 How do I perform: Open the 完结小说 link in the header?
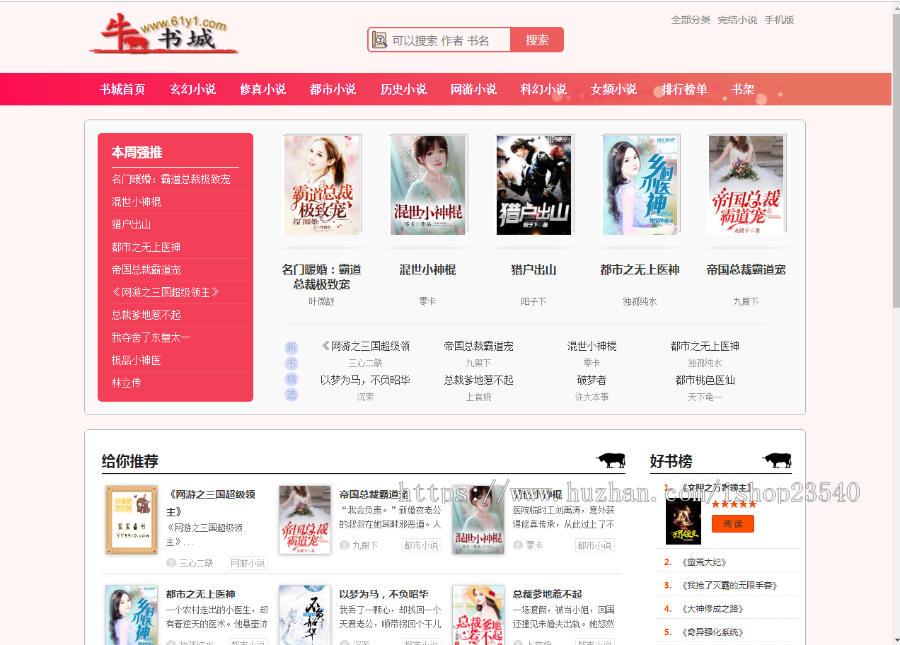click(x=737, y=18)
